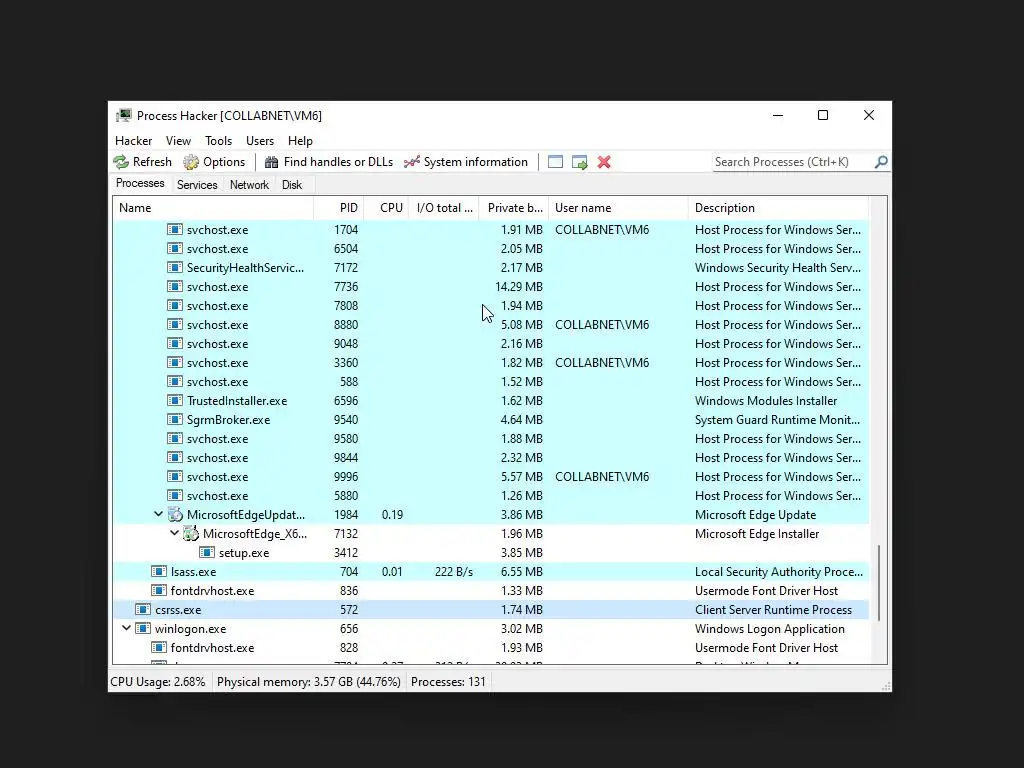
Task: Click icon of fontdrvhost.exe PID 828
Action: coord(159,647)
